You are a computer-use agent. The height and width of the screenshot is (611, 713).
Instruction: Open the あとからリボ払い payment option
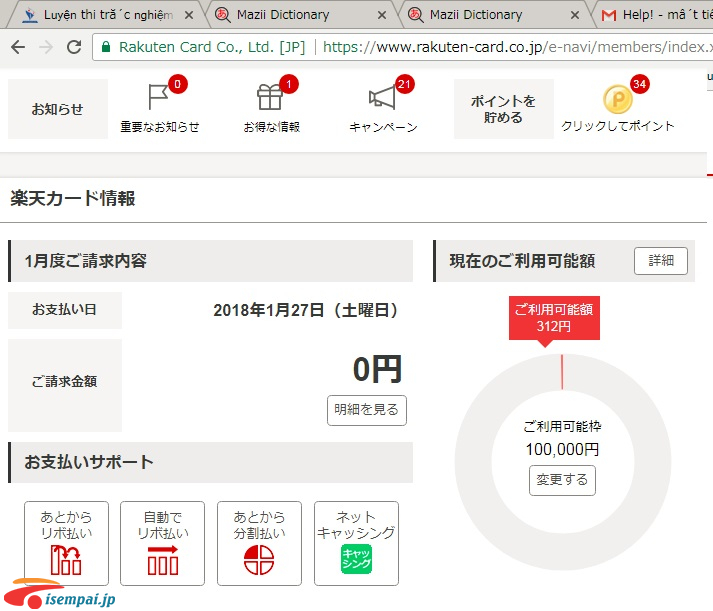(66, 543)
